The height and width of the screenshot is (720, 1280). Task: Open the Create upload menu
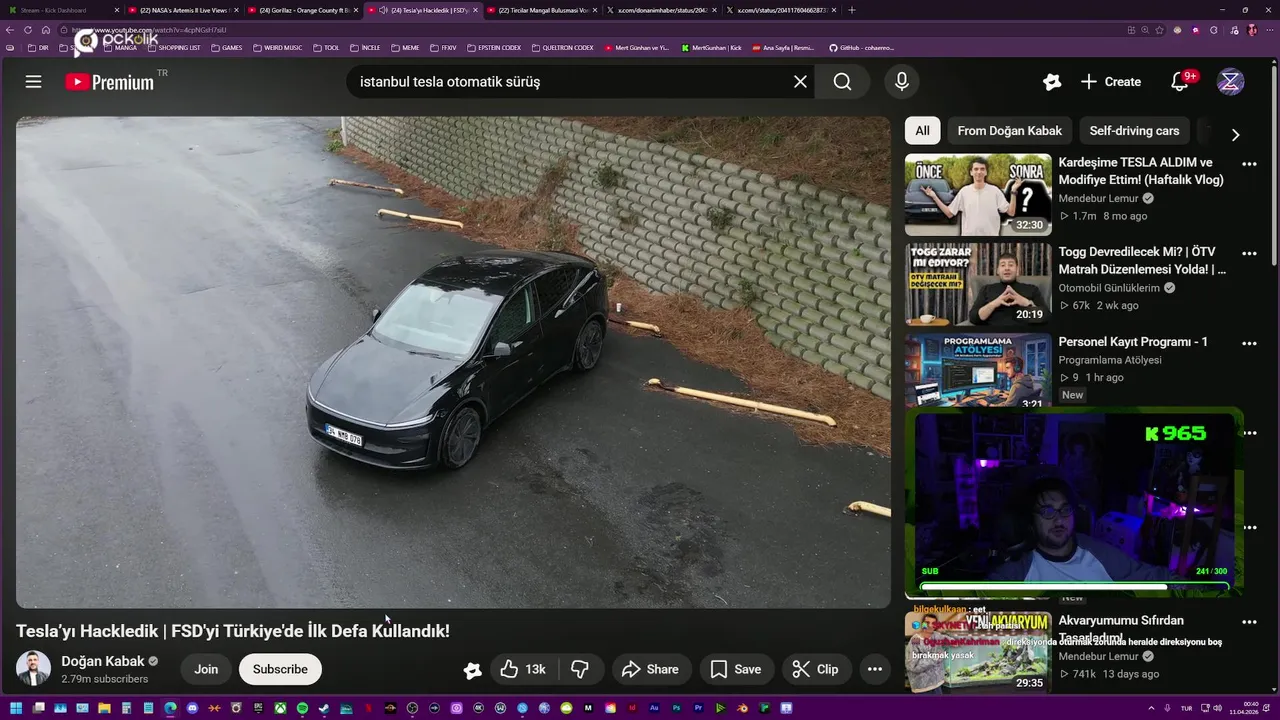(1111, 82)
